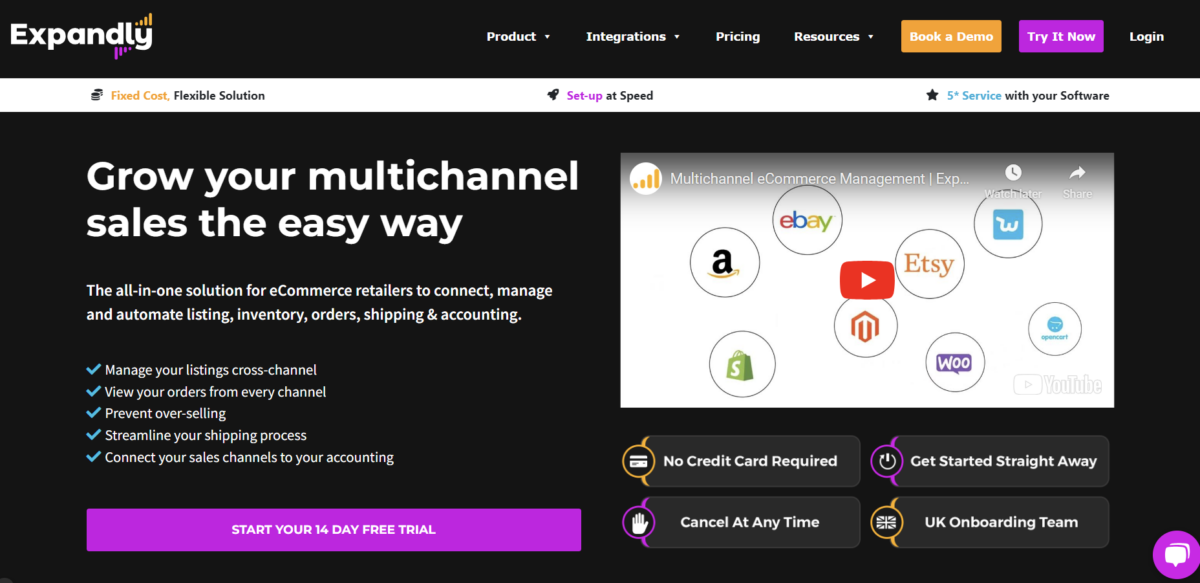Click the star icon
1200x583 pixels.
932,95
